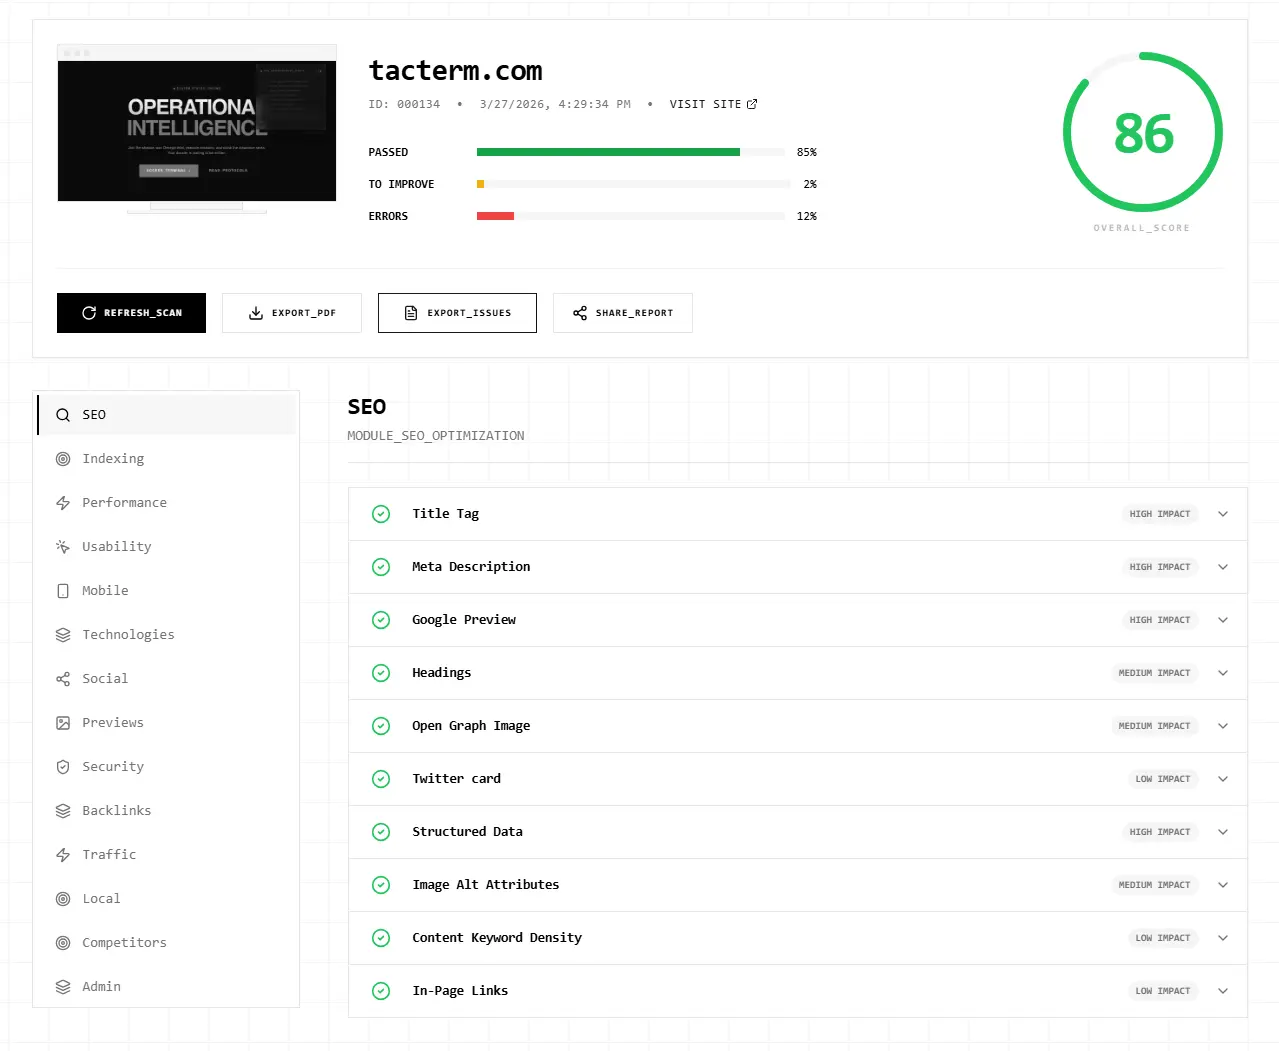1279x1051 pixels.
Task: Click the MODULE_SEO_OPTIMIZATION subtitle
Action: click(x=436, y=436)
